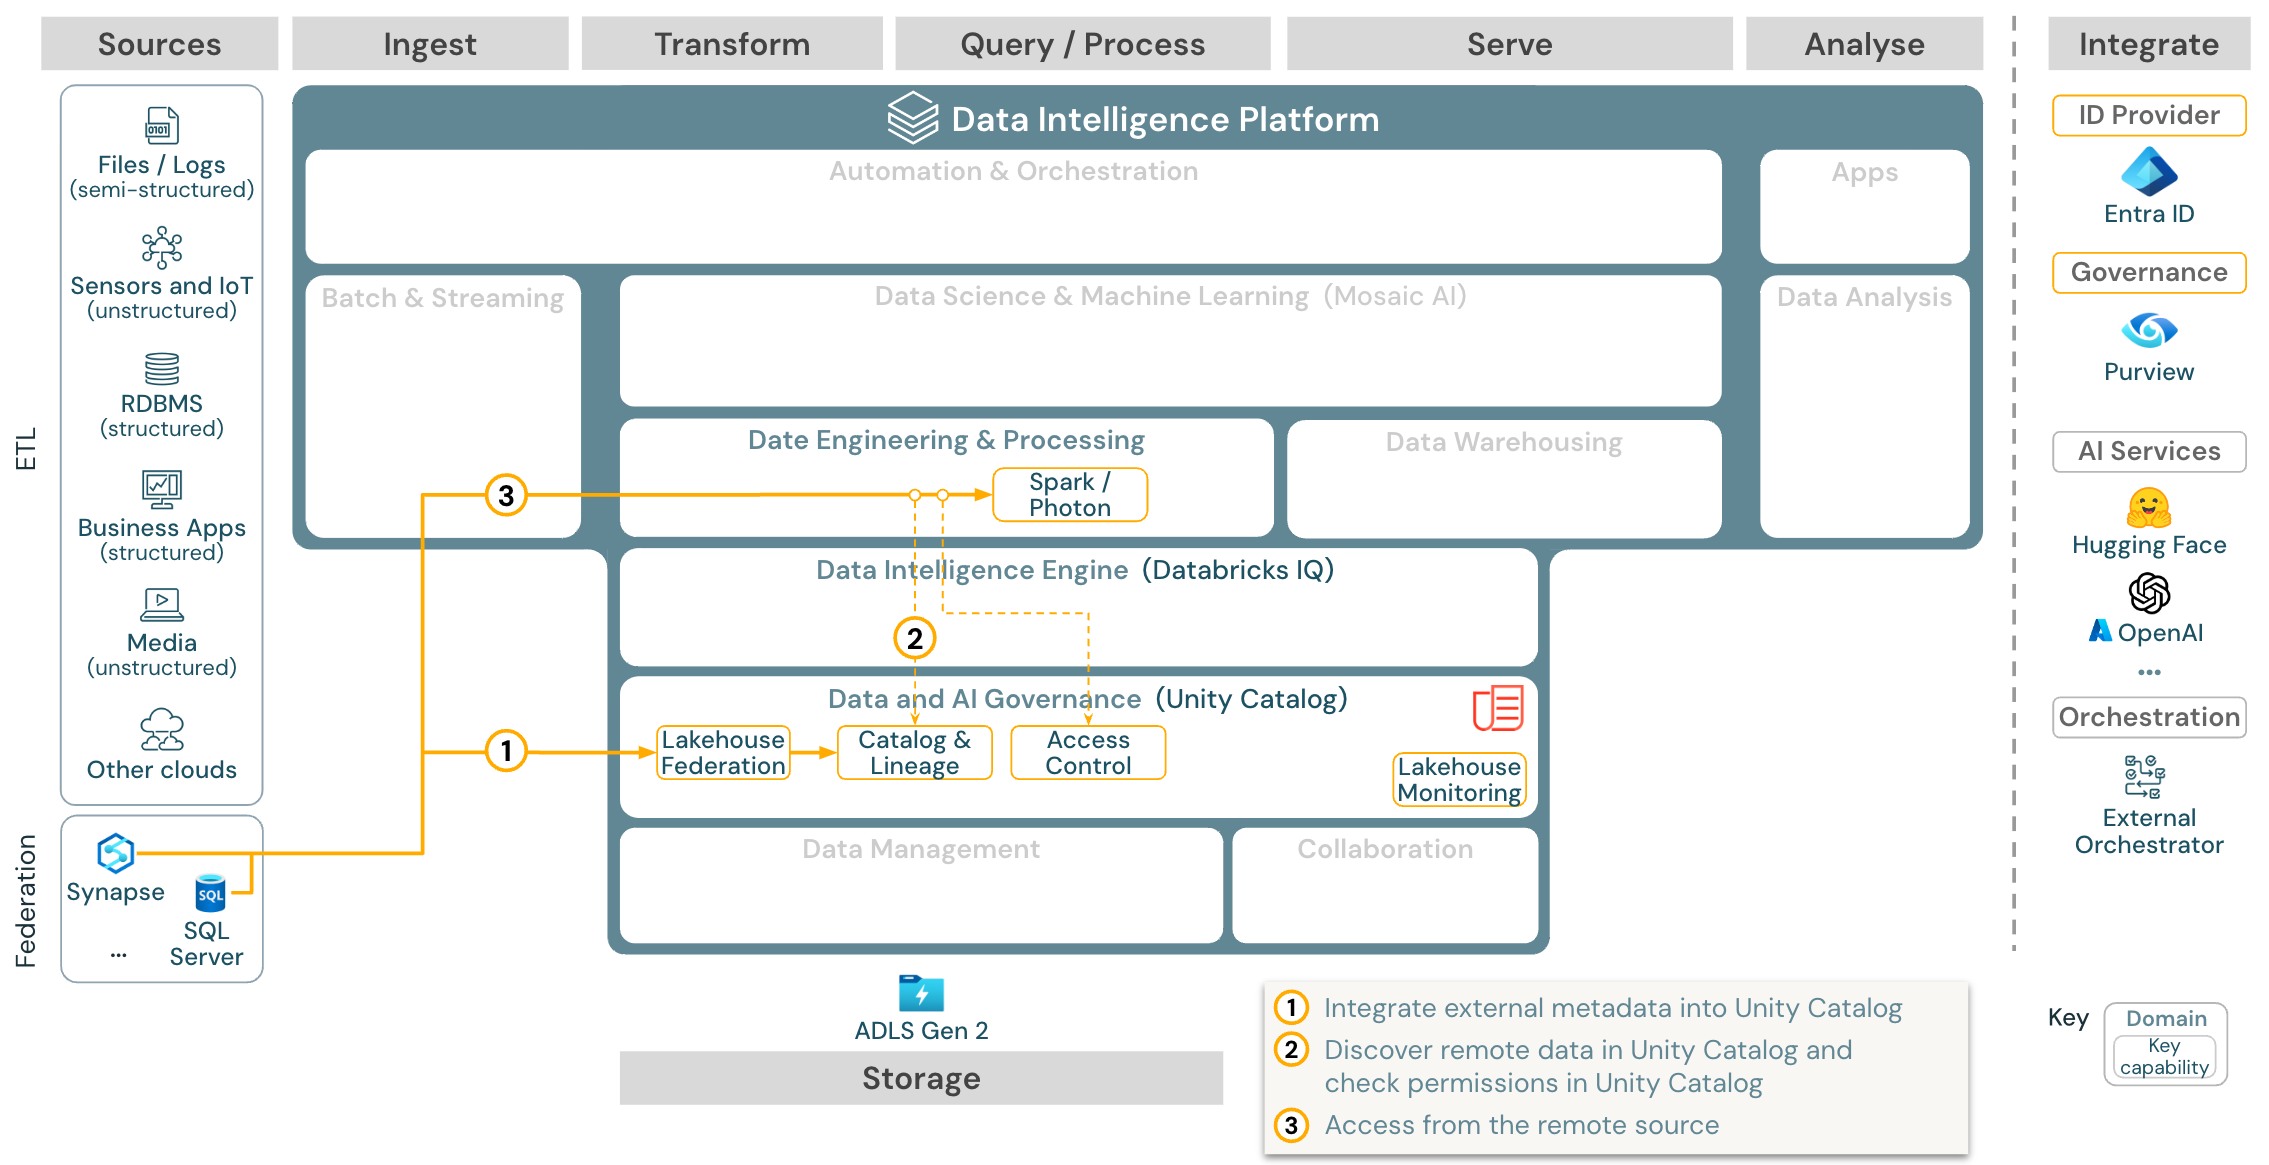Expand the Catalog & Lineage section
This screenshot has width=2269, height=1165.
tap(915, 759)
